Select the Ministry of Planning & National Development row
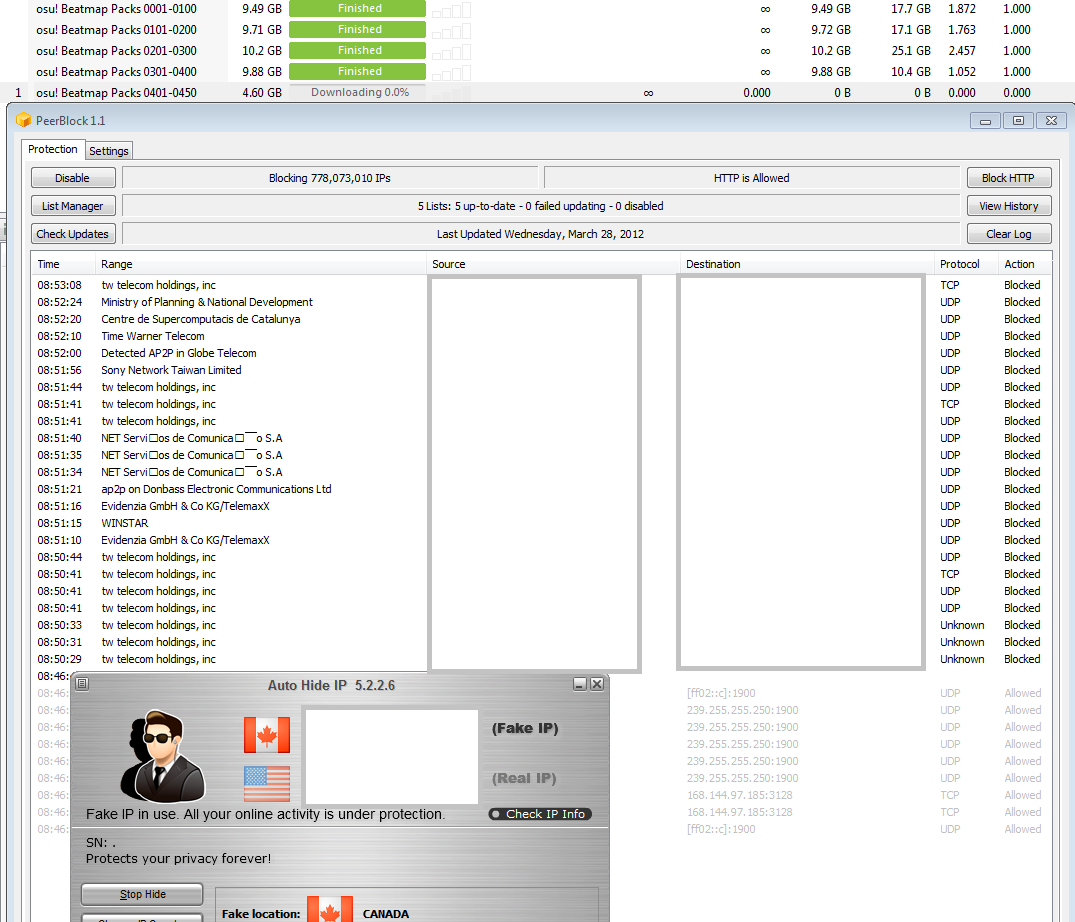 pyautogui.click(x=542, y=302)
